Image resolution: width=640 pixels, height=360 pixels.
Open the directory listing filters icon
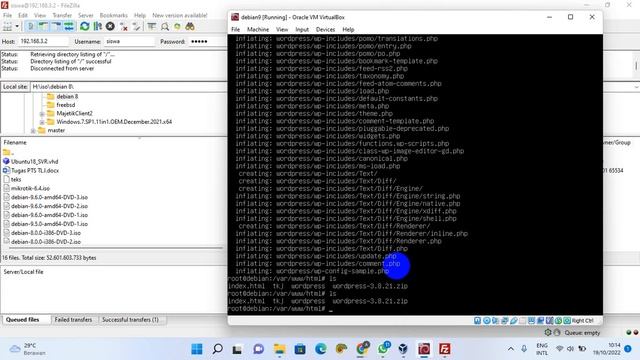tap(152, 27)
